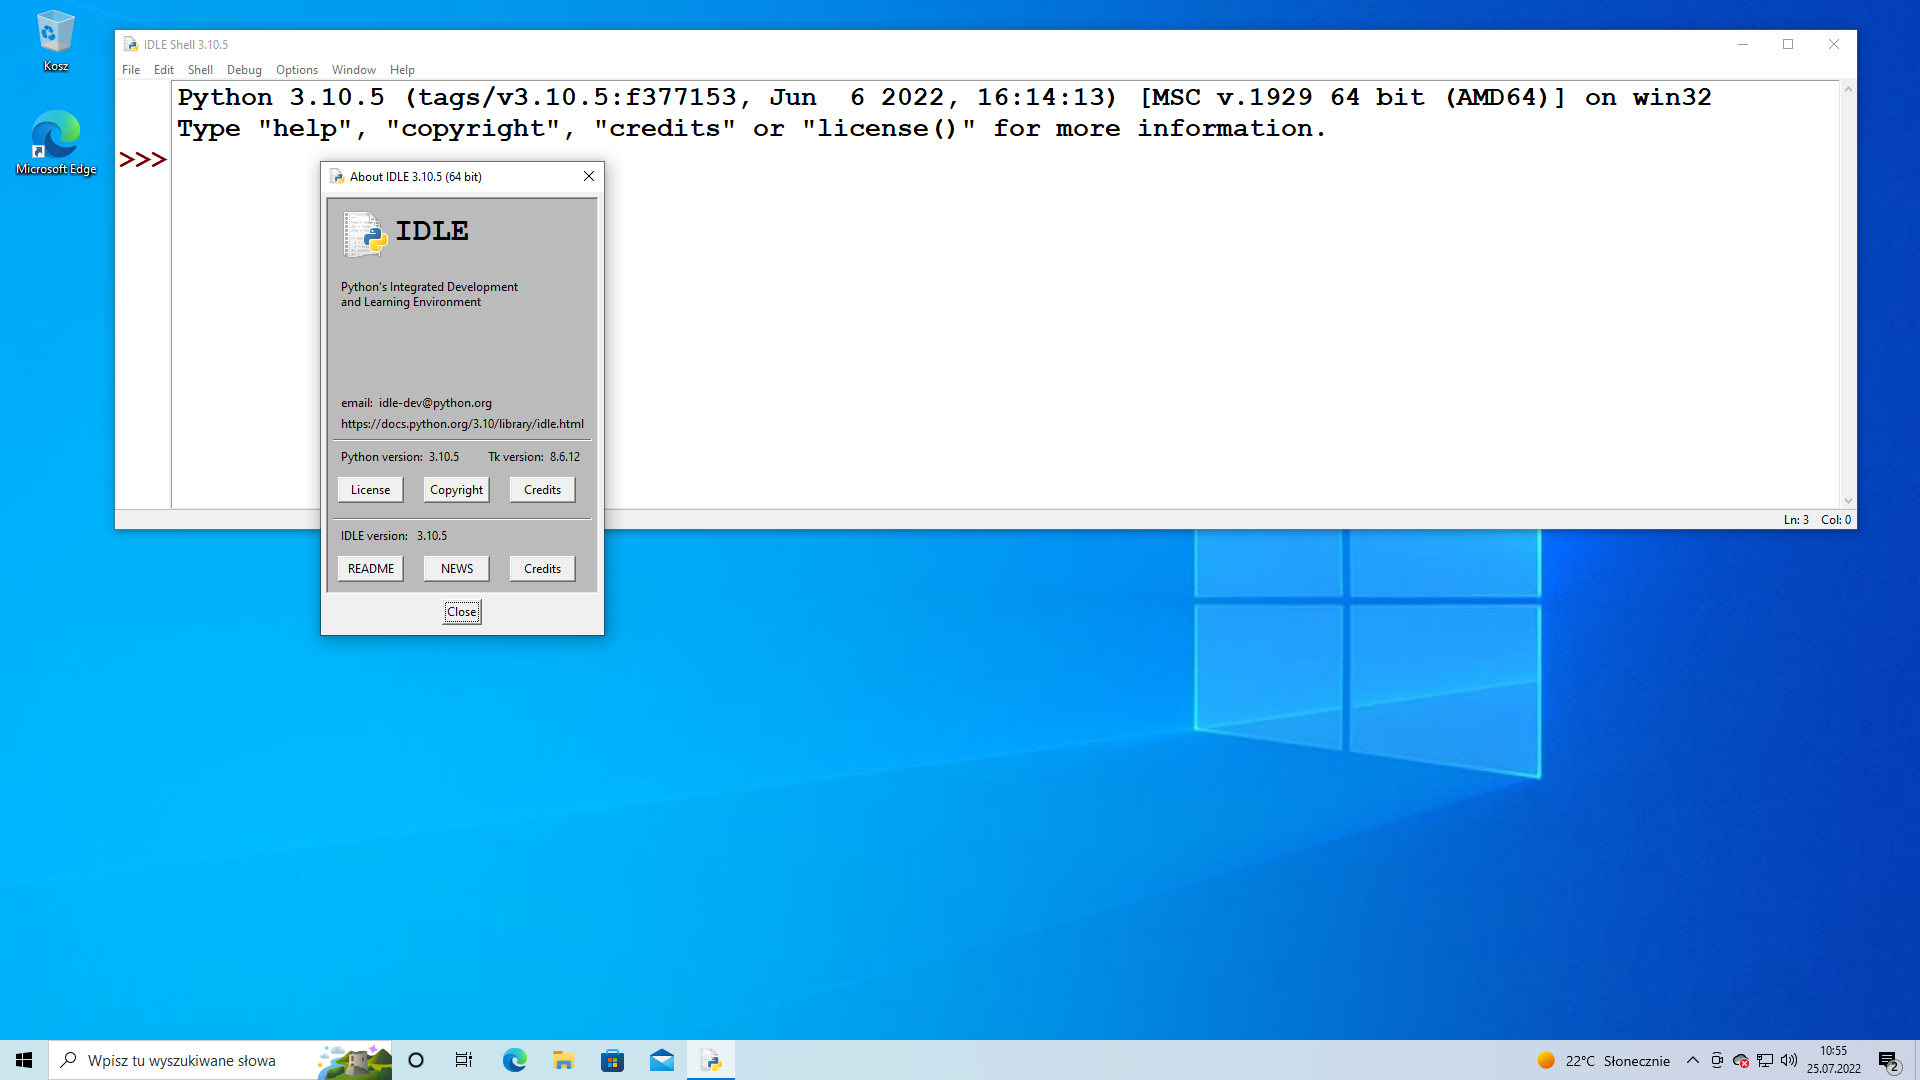
Task: Check OneDrive sync status in the tray
Action: [x=1742, y=1060]
